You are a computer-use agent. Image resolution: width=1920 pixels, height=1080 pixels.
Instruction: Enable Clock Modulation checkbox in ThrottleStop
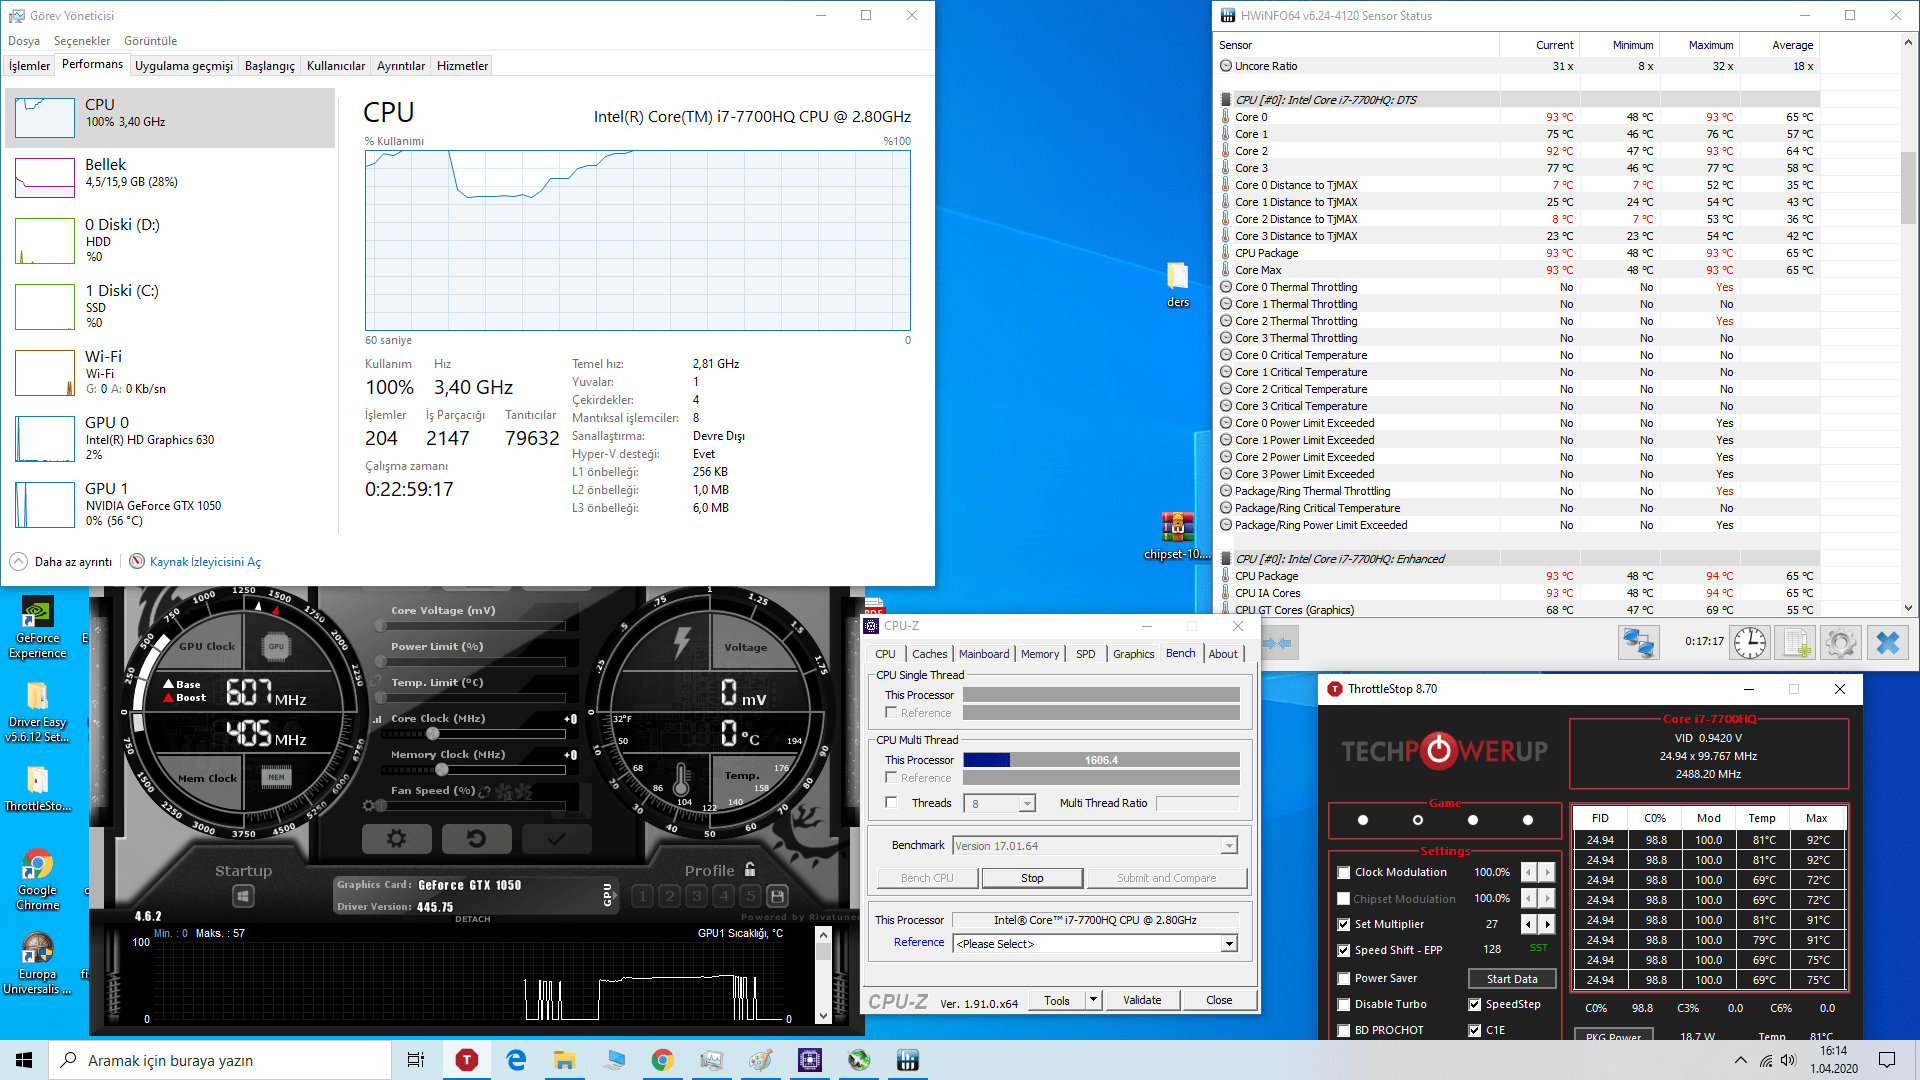coord(1344,872)
